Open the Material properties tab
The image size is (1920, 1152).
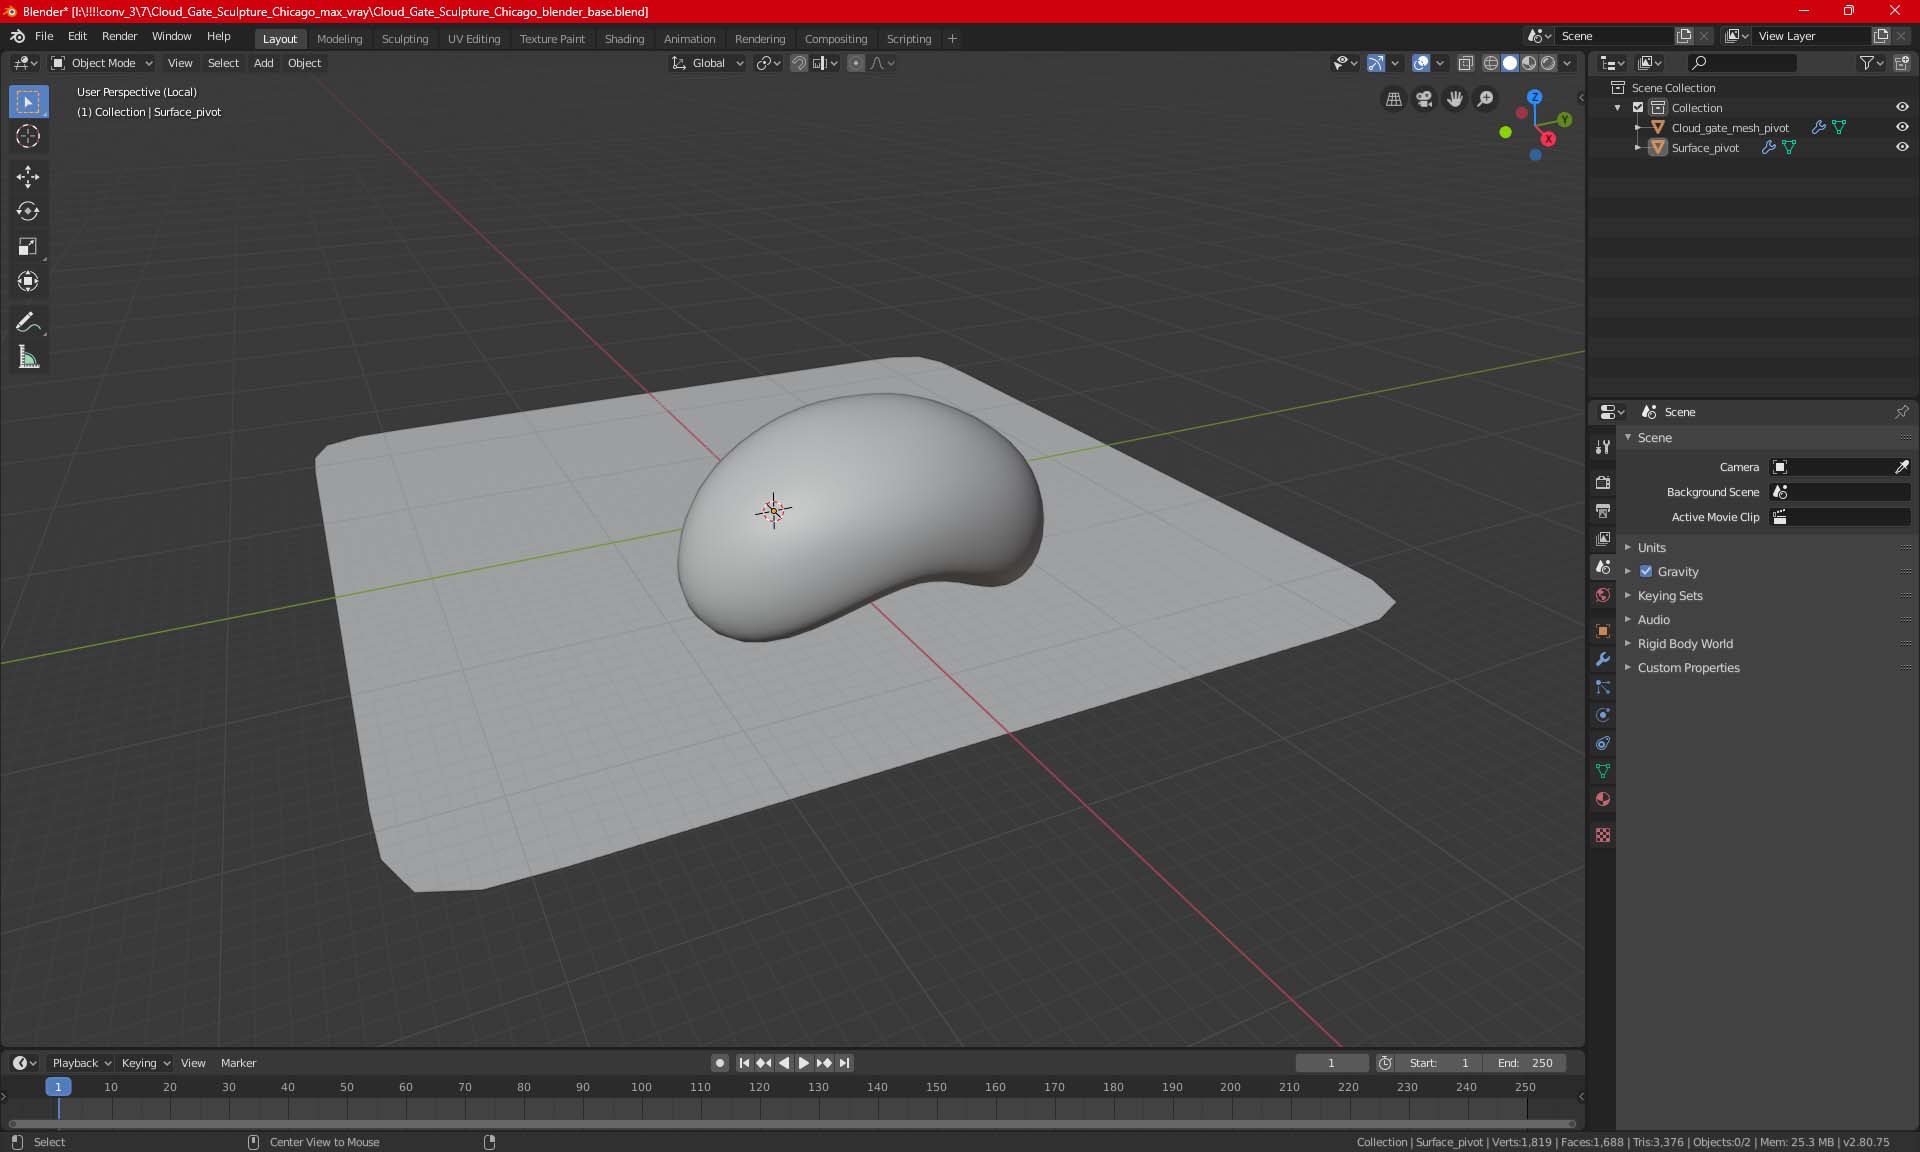point(1603,799)
